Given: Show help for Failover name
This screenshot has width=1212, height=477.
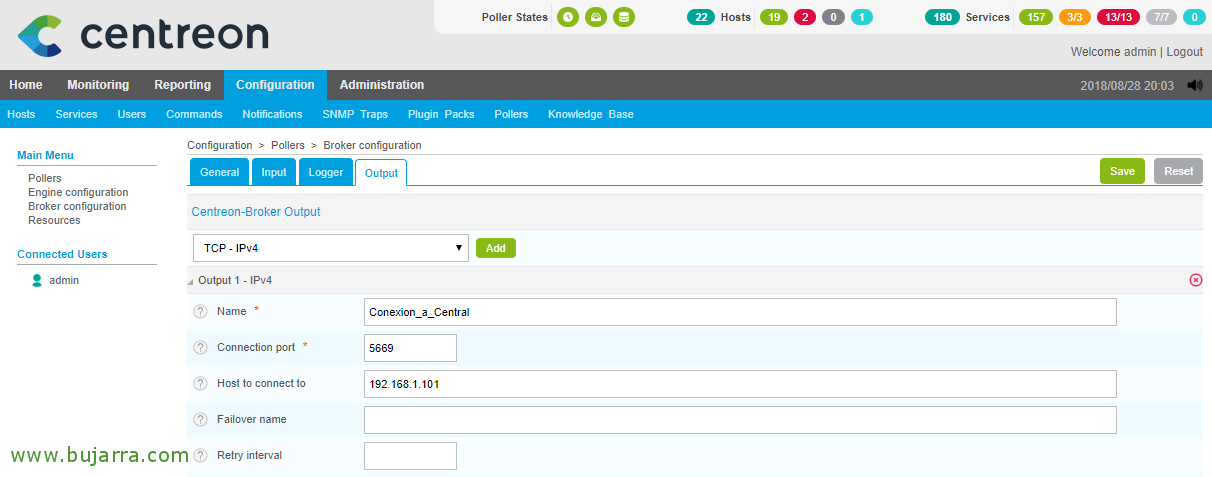Looking at the screenshot, I should [x=200, y=420].
